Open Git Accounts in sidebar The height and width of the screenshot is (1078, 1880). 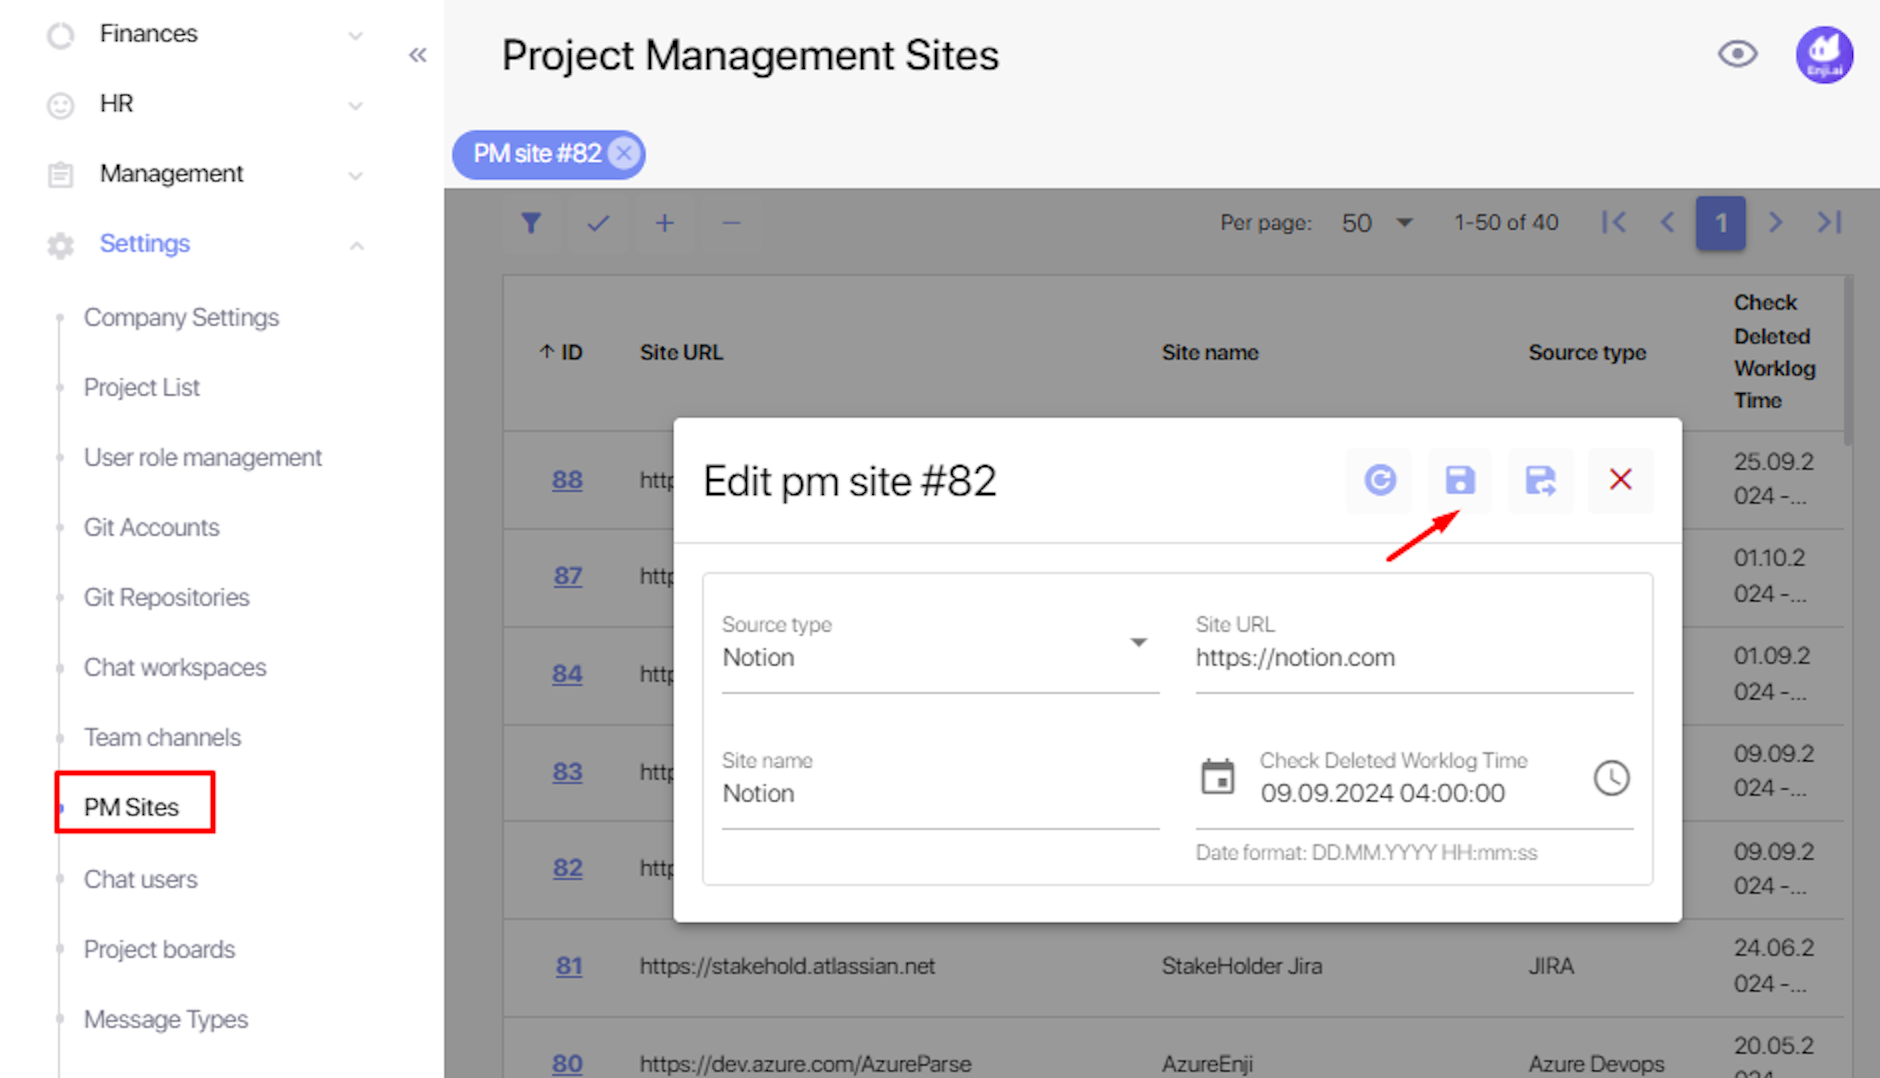click(152, 527)
